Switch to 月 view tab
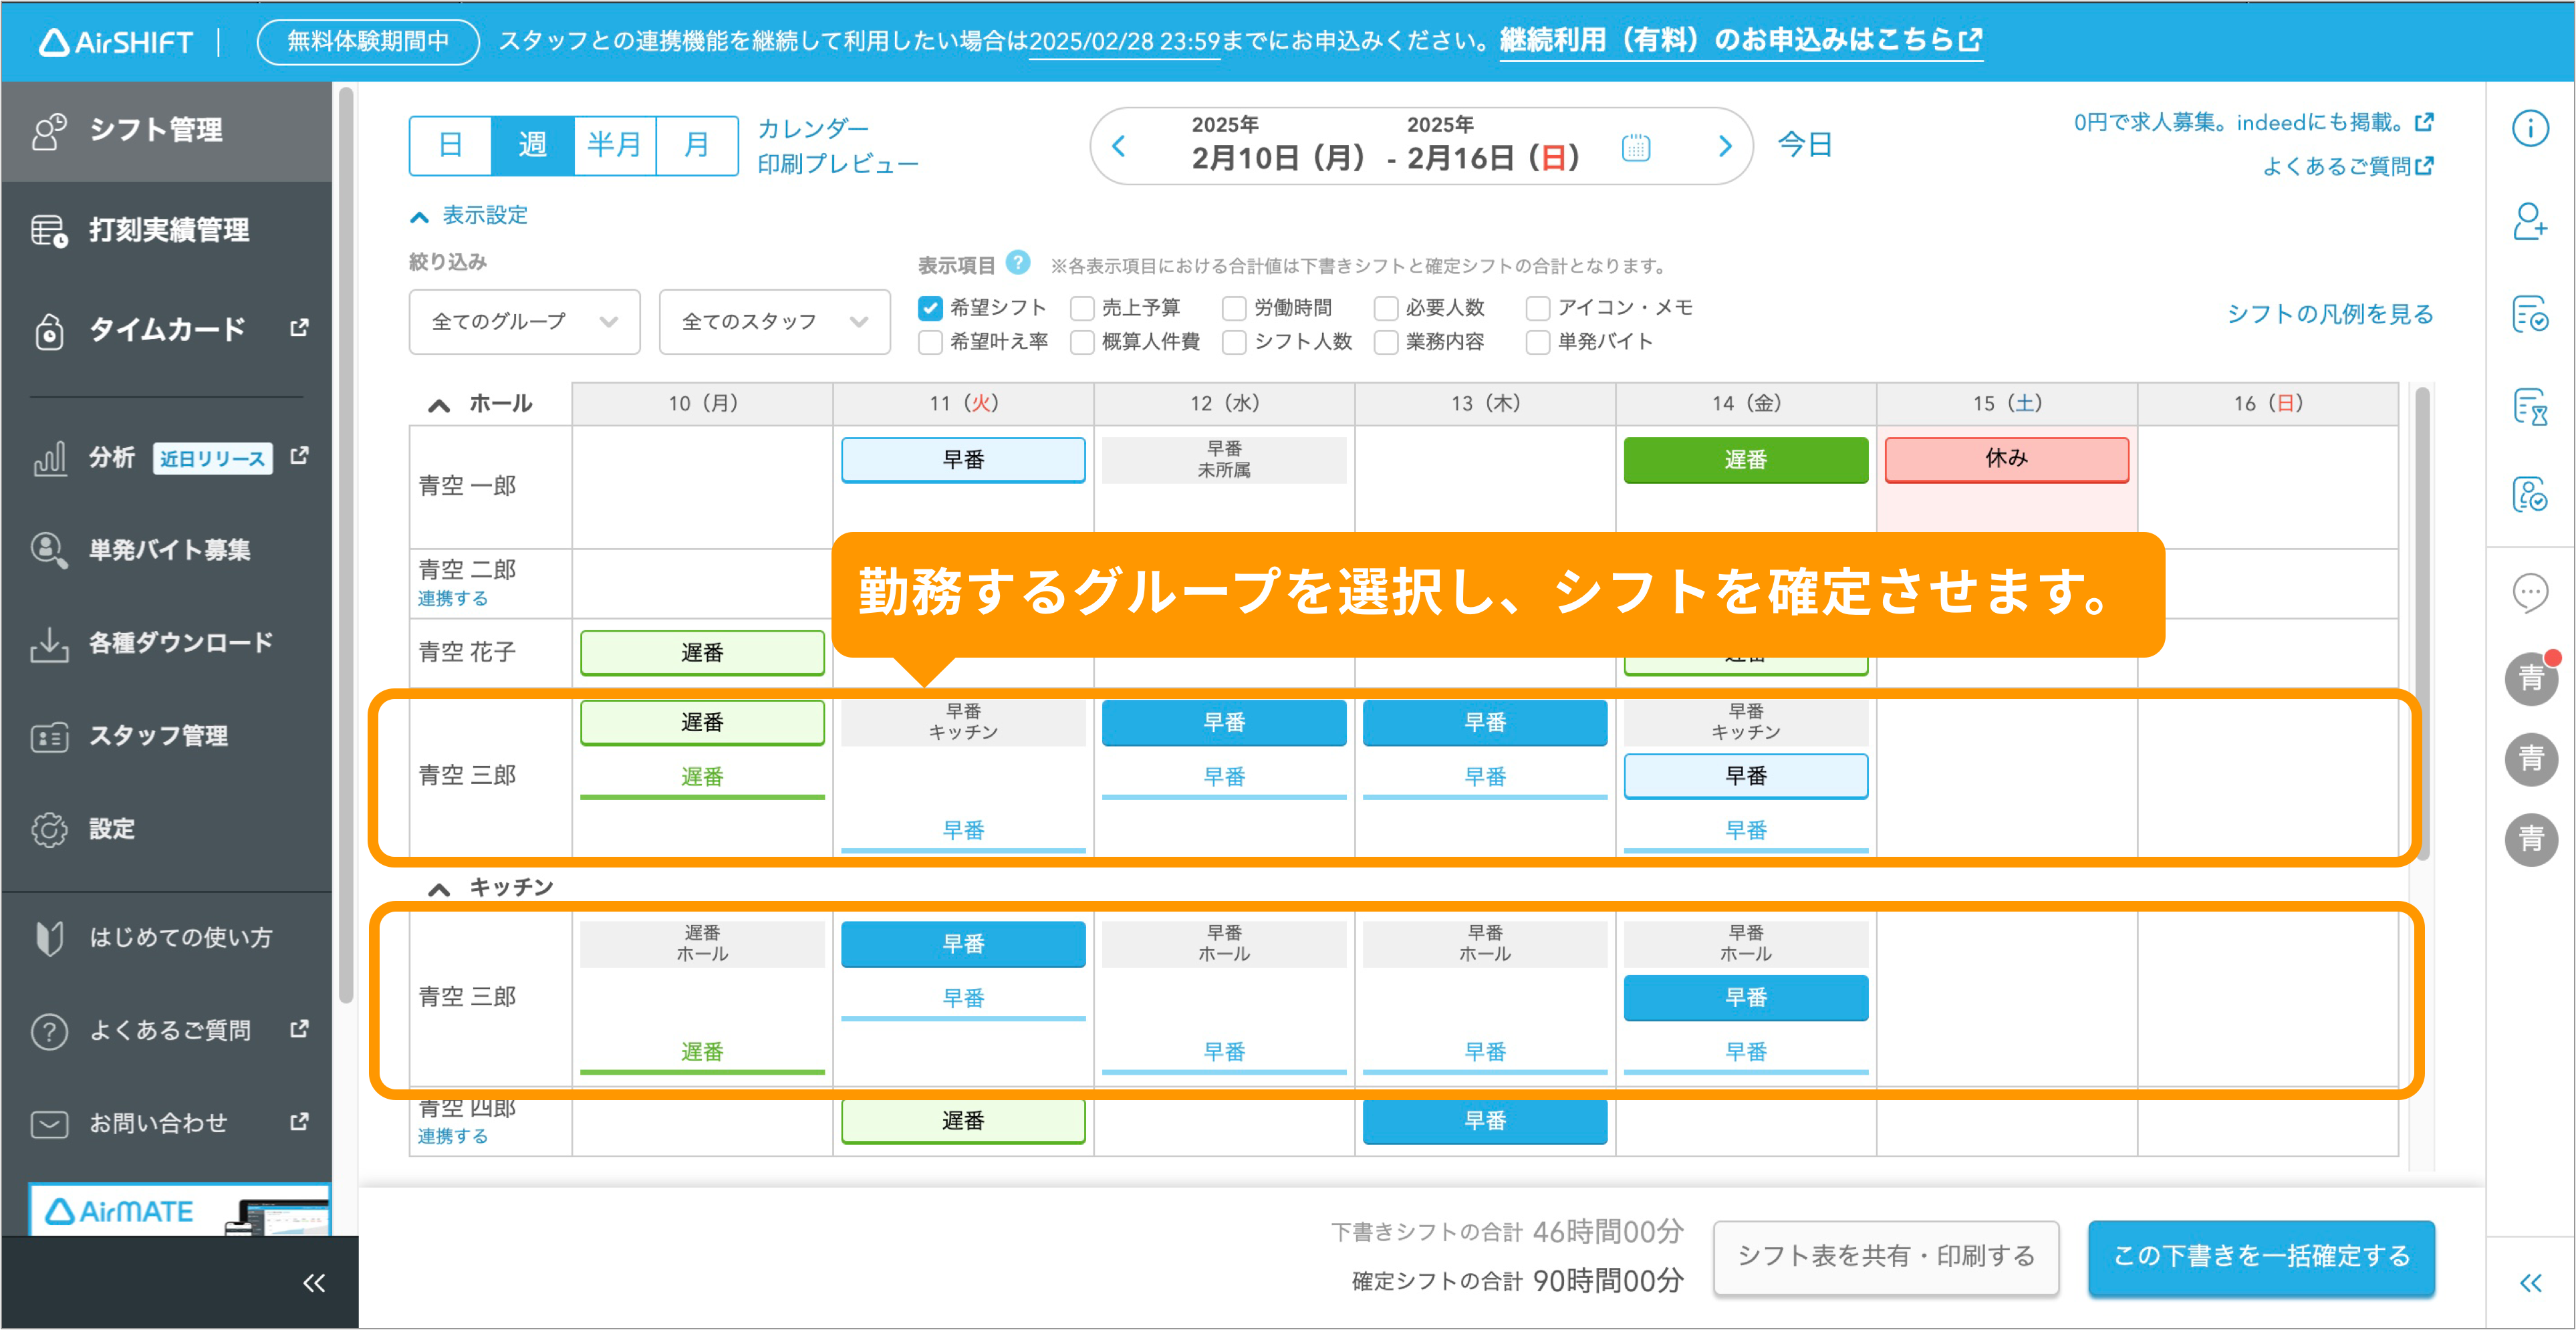 click(x=697, y=146)
